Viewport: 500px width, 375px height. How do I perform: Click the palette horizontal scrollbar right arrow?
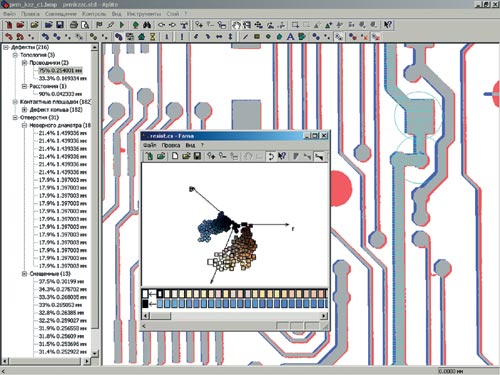pos(324,315)
